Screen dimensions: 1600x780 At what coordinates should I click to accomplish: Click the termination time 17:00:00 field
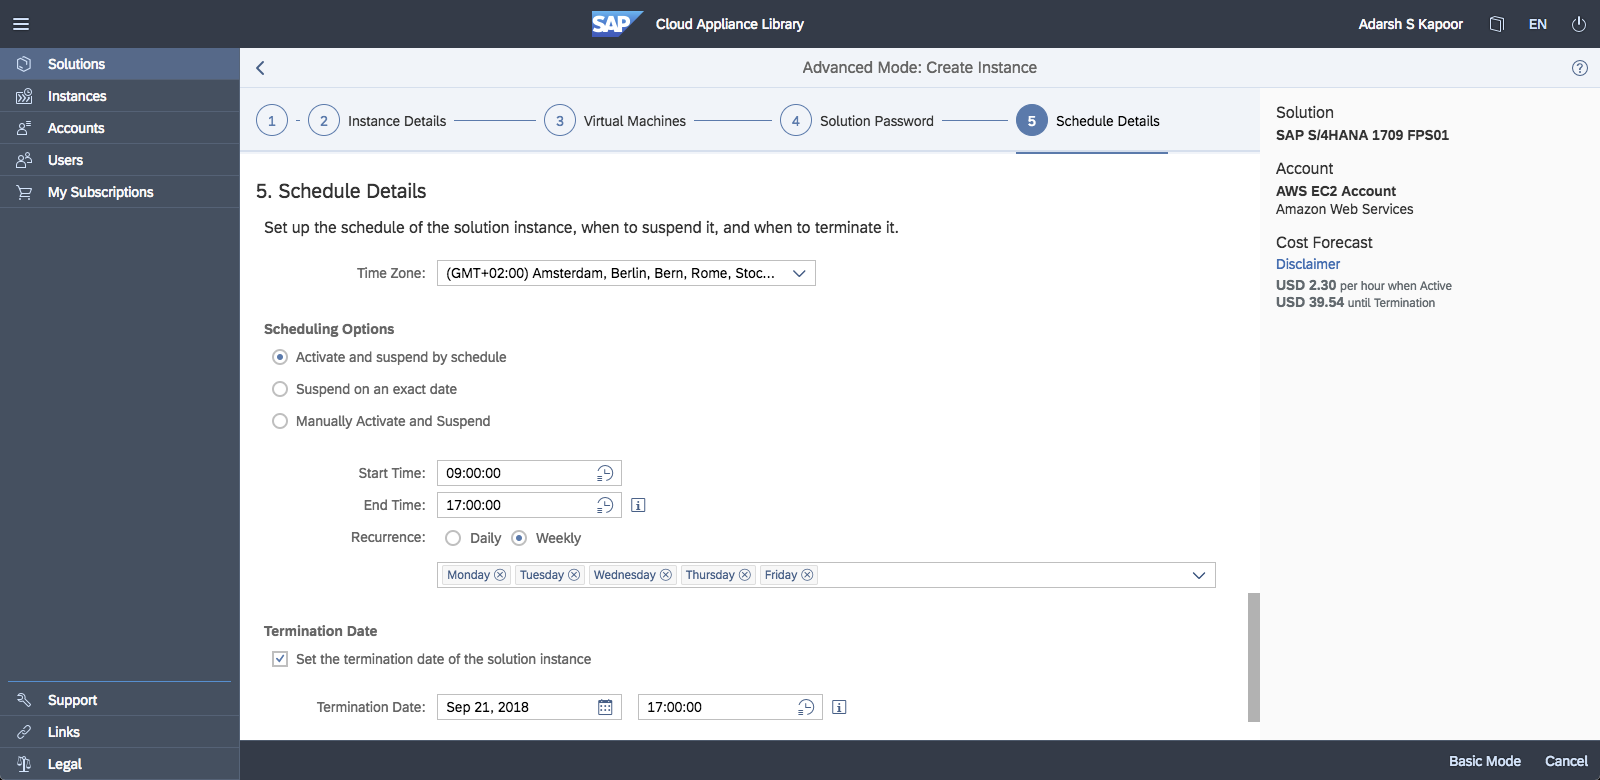730,707
